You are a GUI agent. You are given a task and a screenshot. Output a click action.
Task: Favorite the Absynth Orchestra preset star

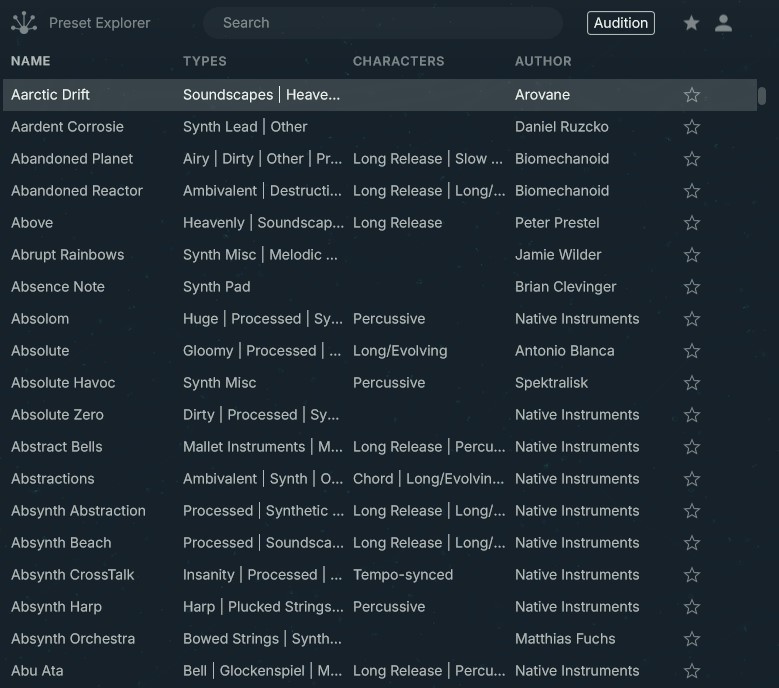click(692, 639)
